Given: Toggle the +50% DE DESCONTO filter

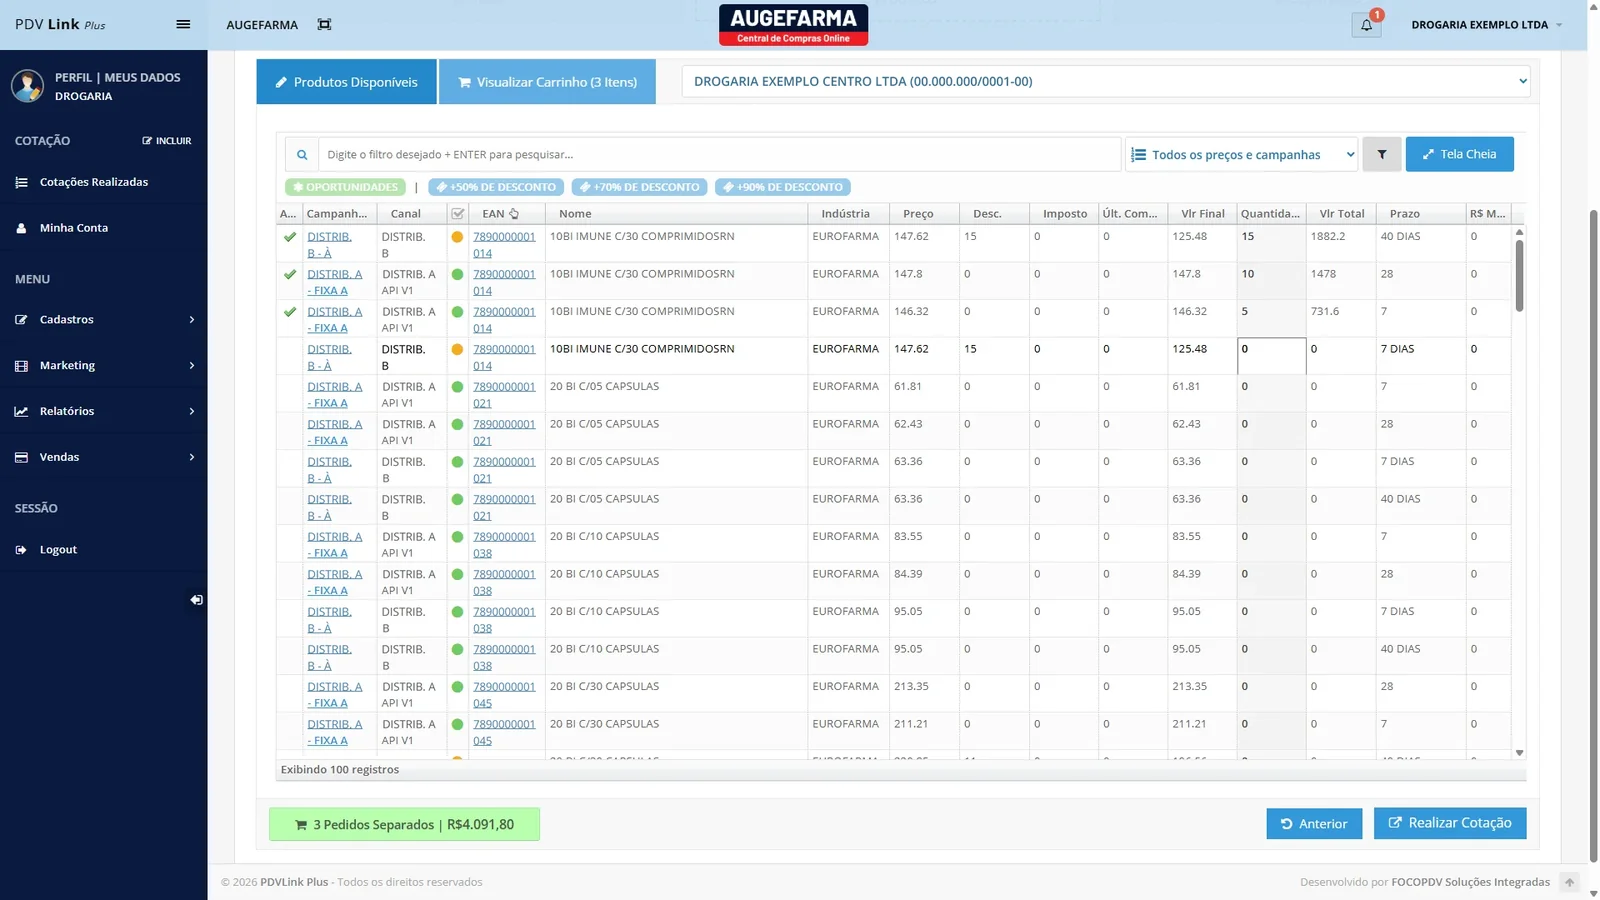Looking at the screenshot, I should 496,187.
